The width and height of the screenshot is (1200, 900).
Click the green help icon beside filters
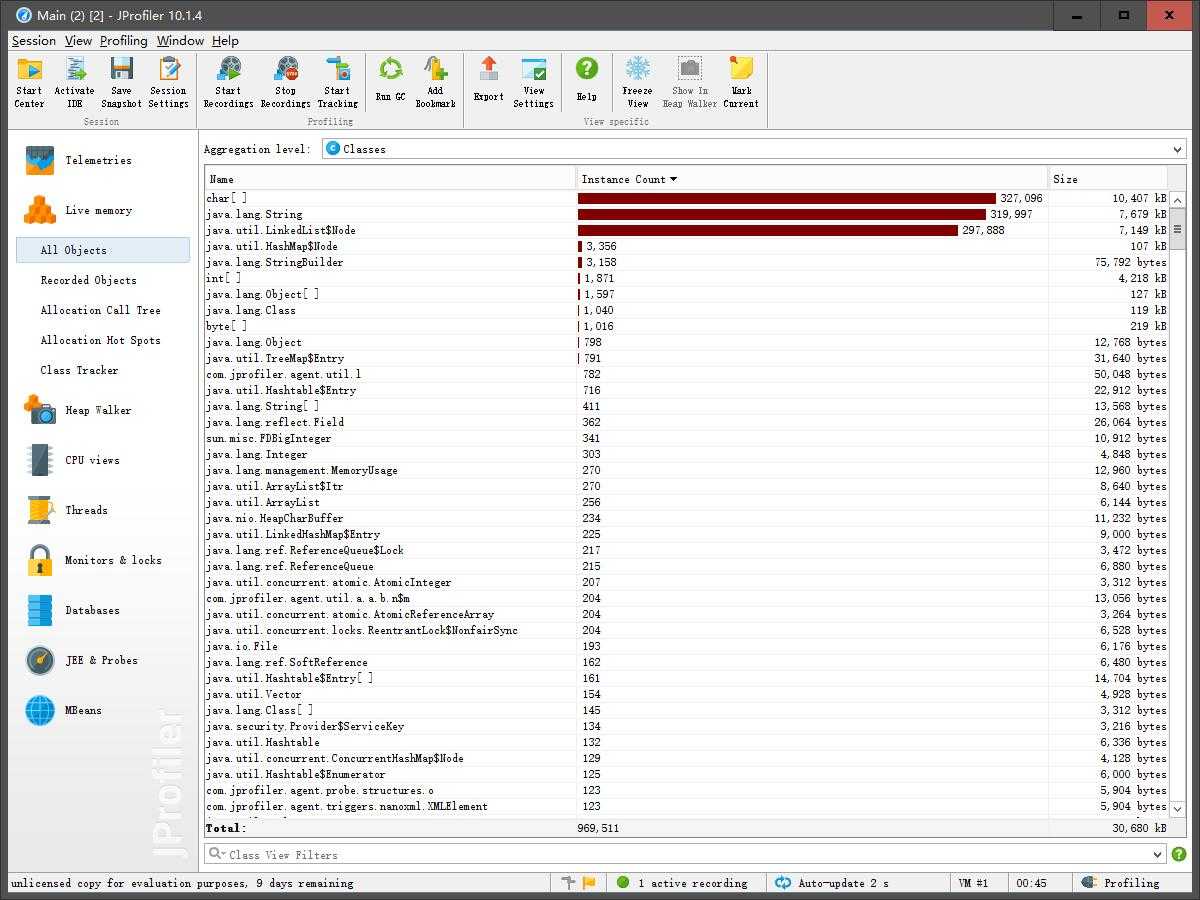[1178, 854]
